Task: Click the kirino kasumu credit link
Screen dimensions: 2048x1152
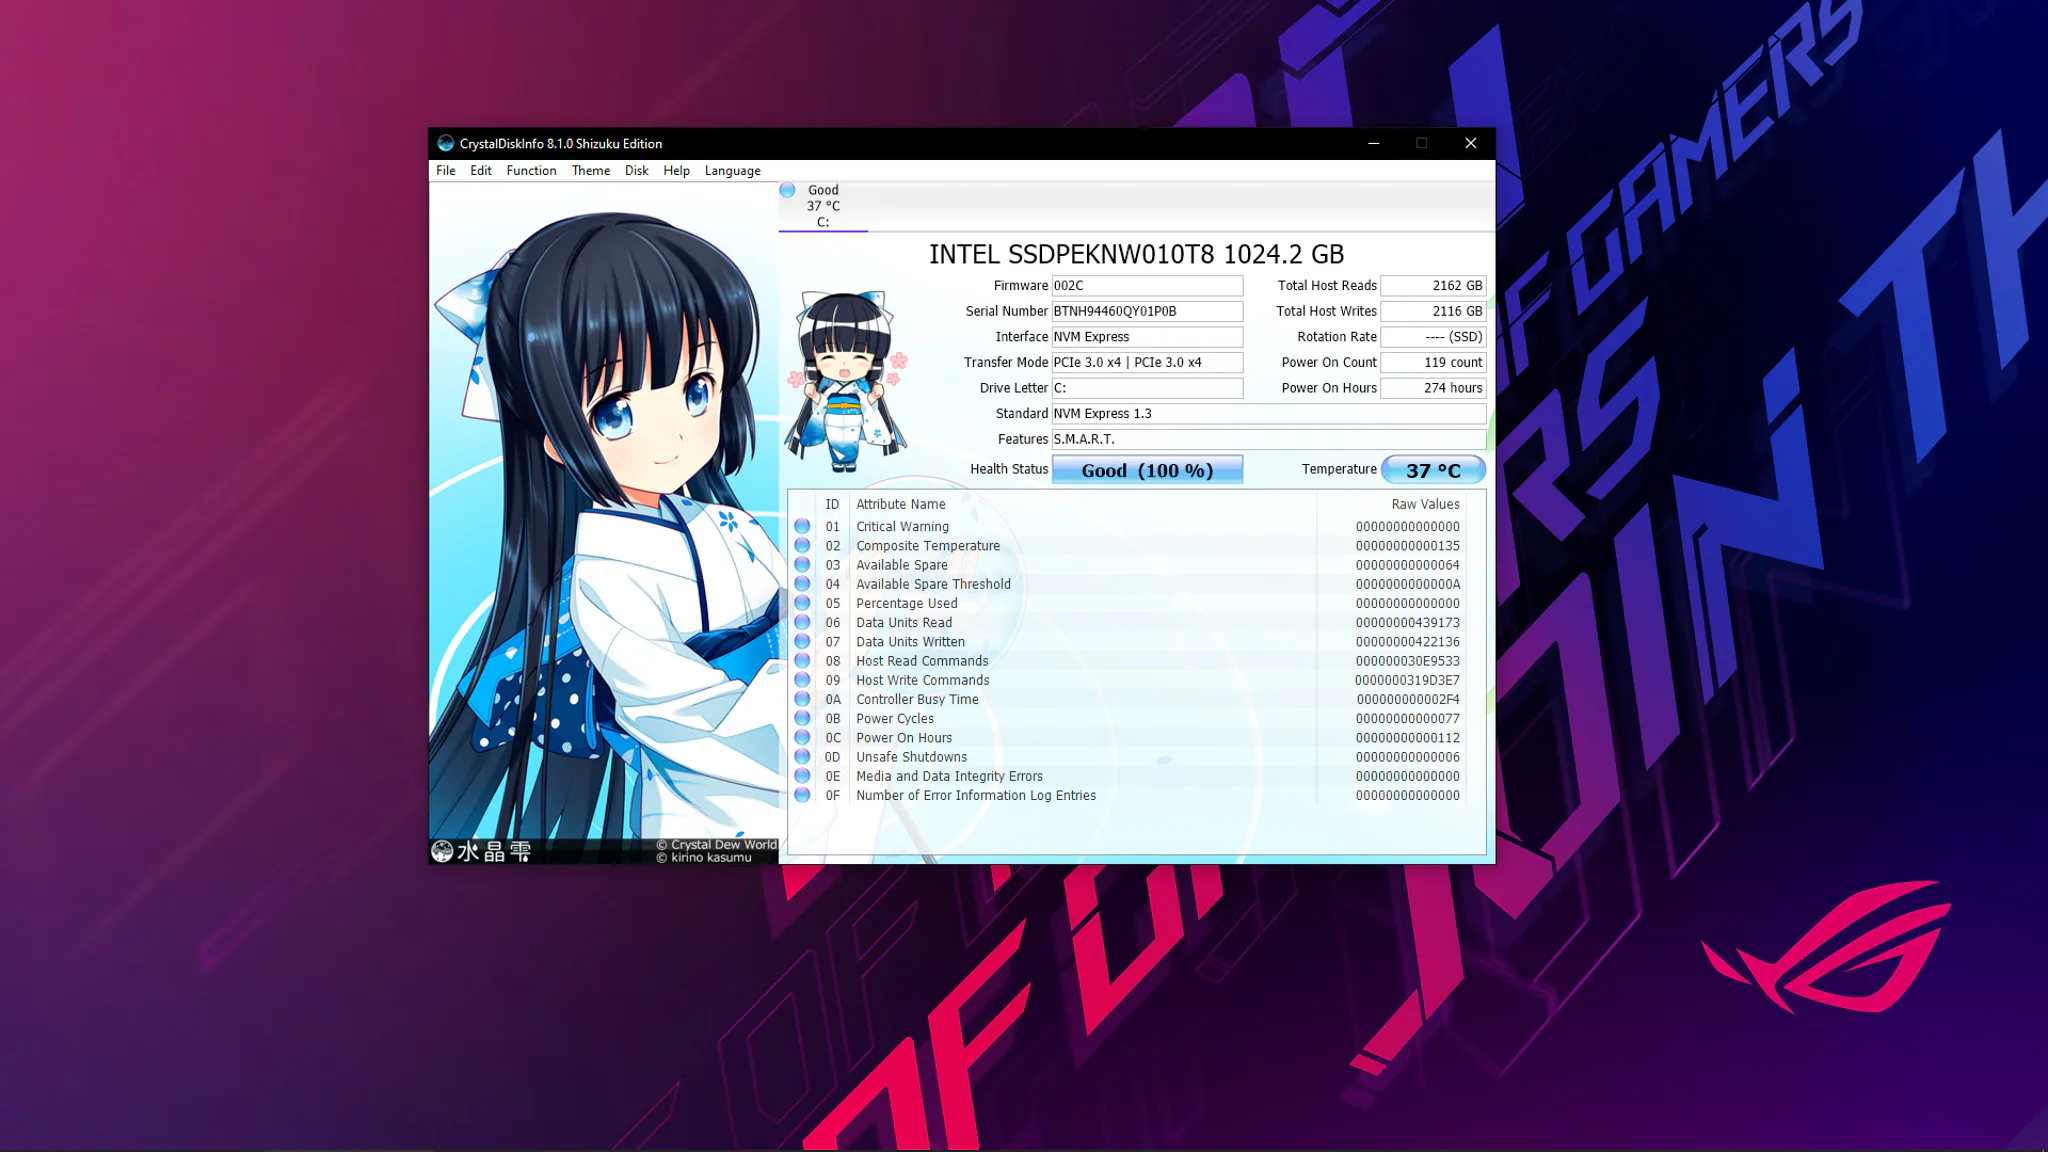Action: tap(704, 858)
